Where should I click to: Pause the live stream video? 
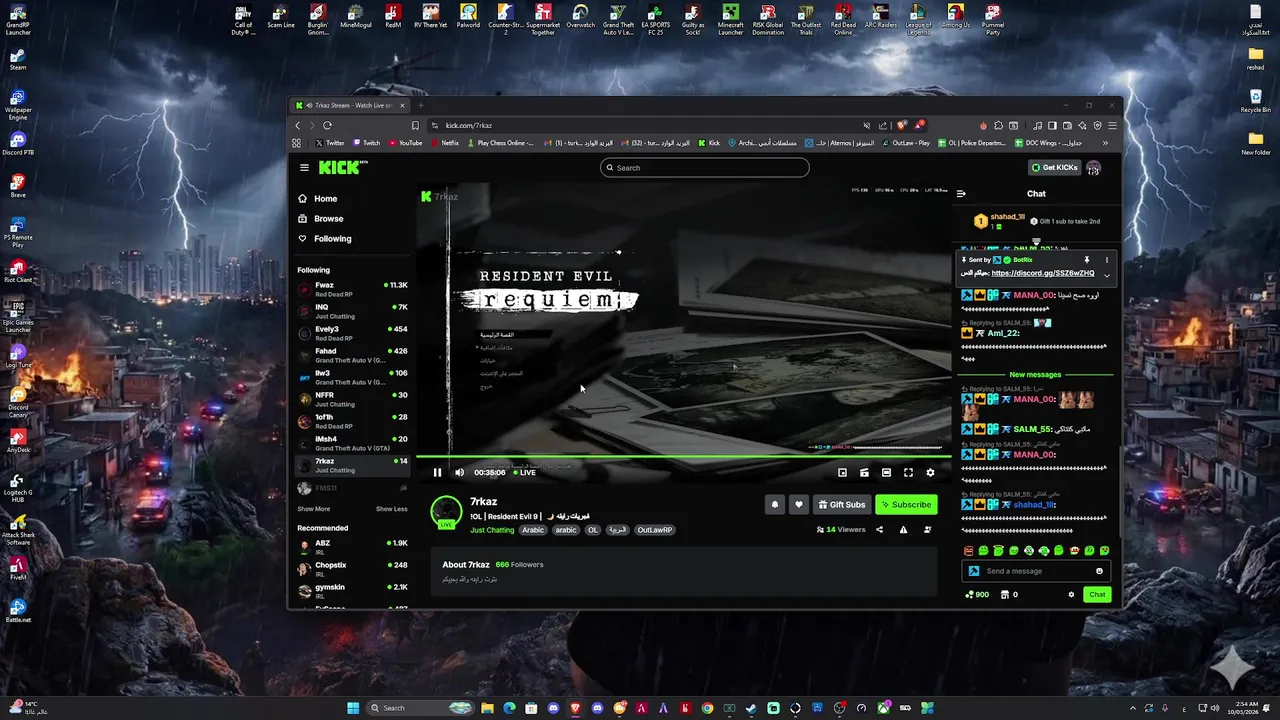tap(437, 472)
